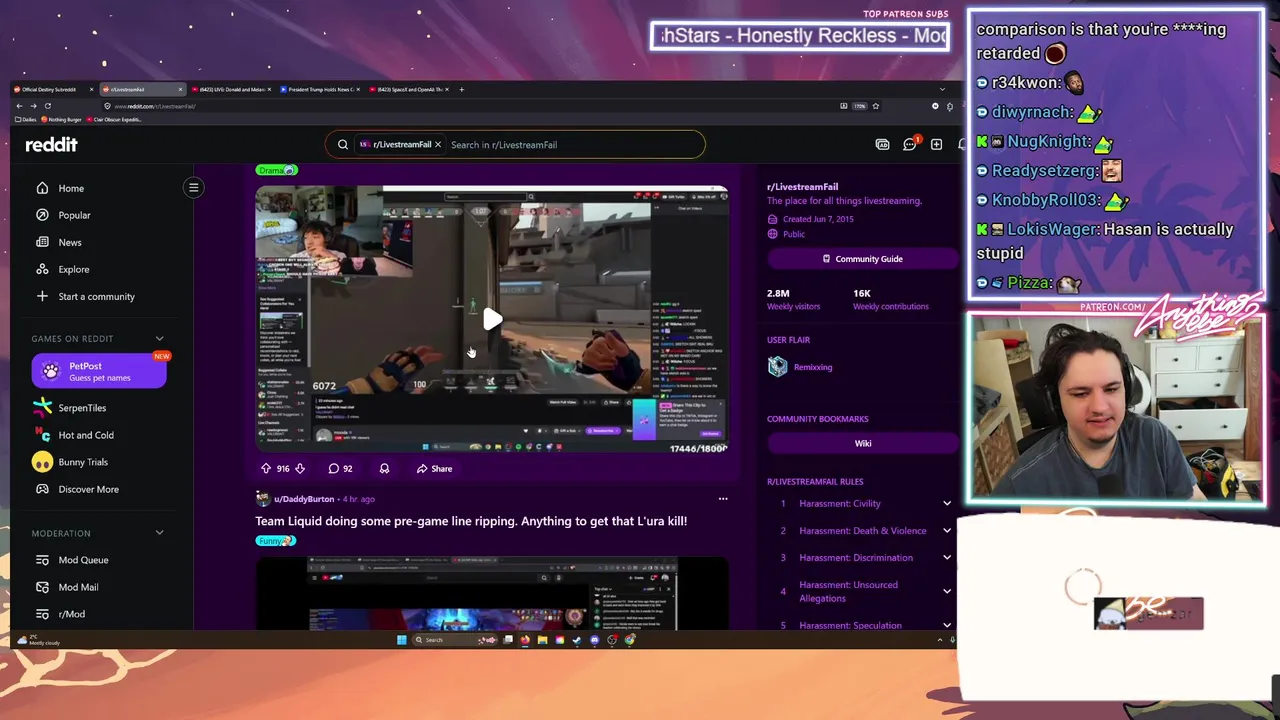This screenshot has width=1280, height=720.
Task: Click the reddit.com address bar
Action: click(x=470, y=106)
